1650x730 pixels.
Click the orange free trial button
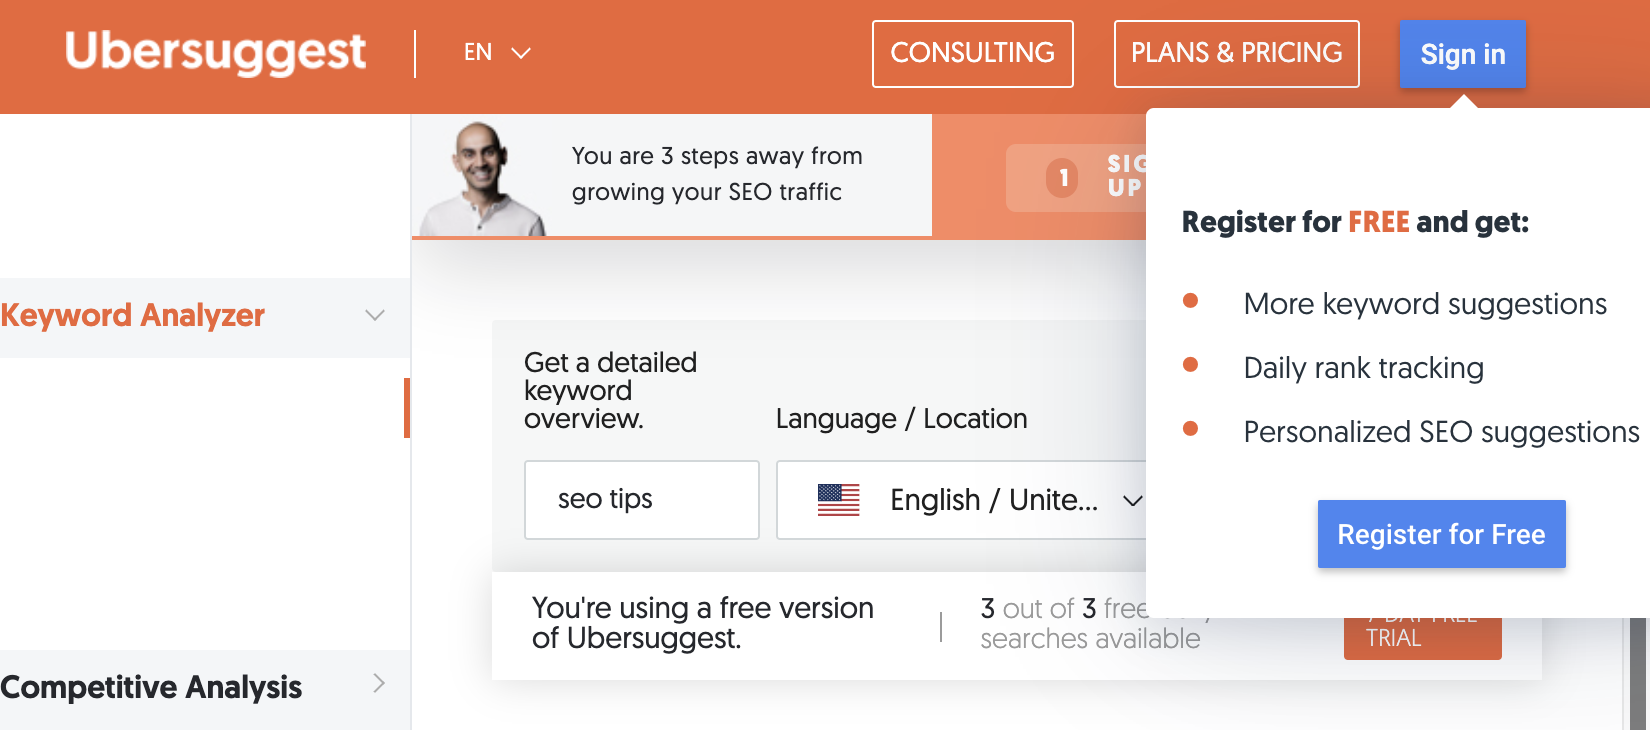1422,638
